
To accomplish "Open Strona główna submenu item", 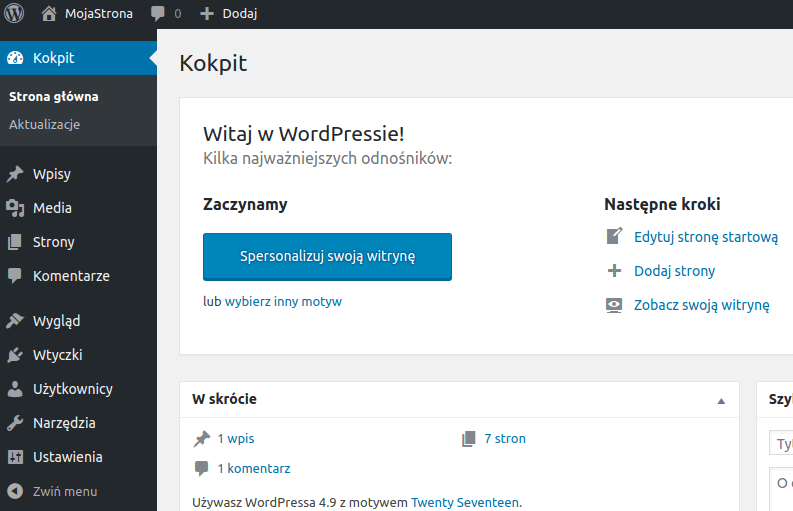I will tap(54, 97).
